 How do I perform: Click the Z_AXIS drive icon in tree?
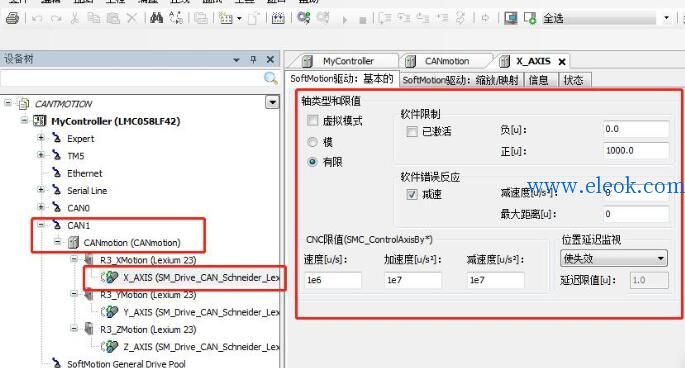[x=109, y=347]
